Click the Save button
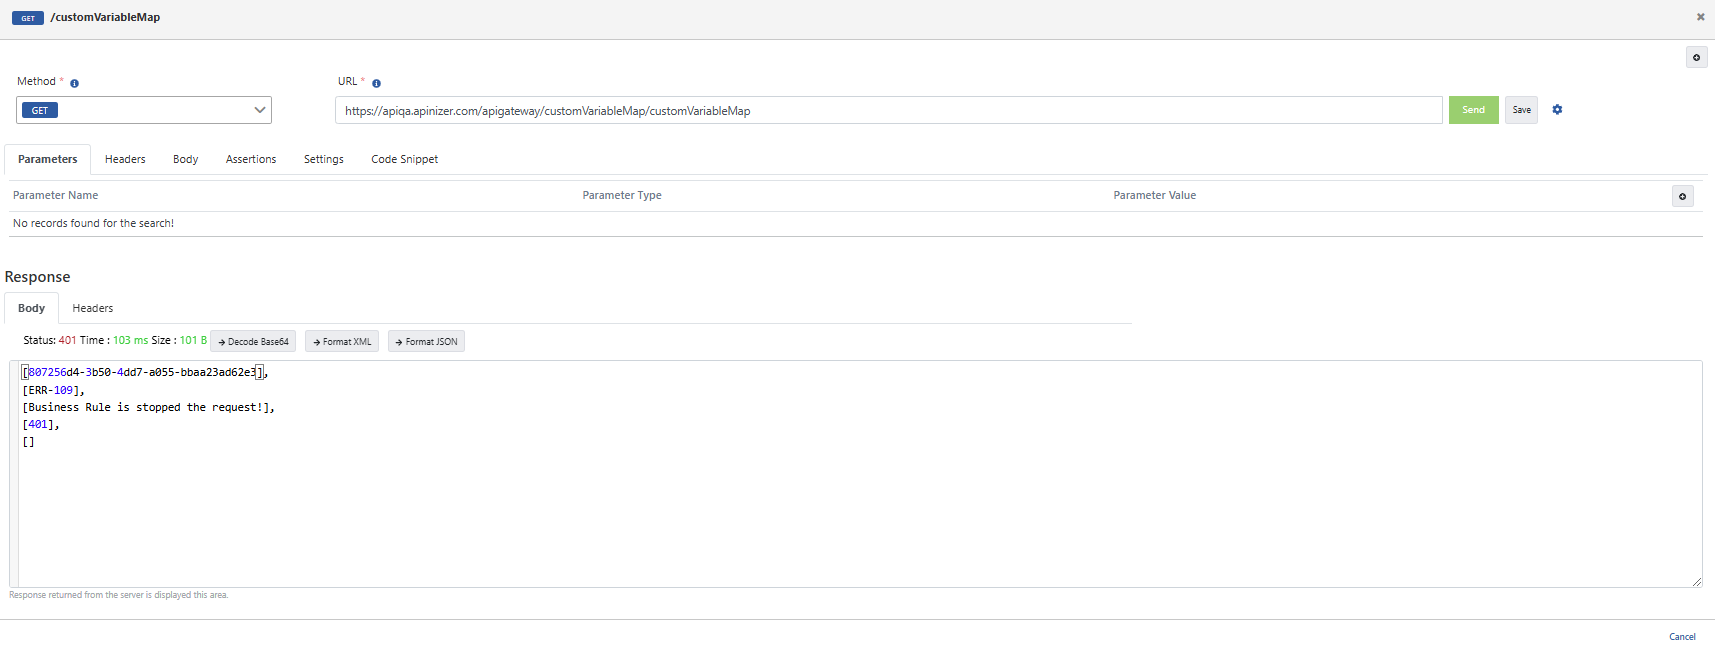The height and width of the screenshot is (645, 1715). [1521, 110]
